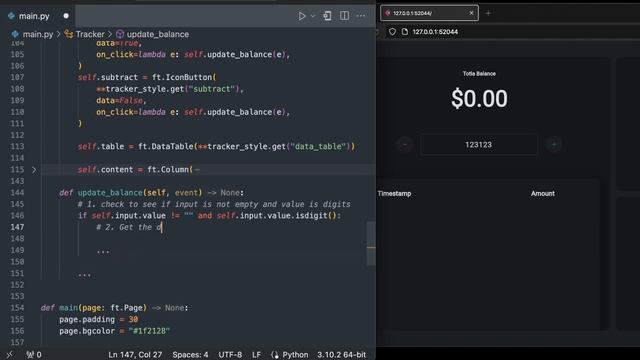Select interpreter 3.10.2 64-bit
This screenshot has height=360, width=640.
coord(342,355)
